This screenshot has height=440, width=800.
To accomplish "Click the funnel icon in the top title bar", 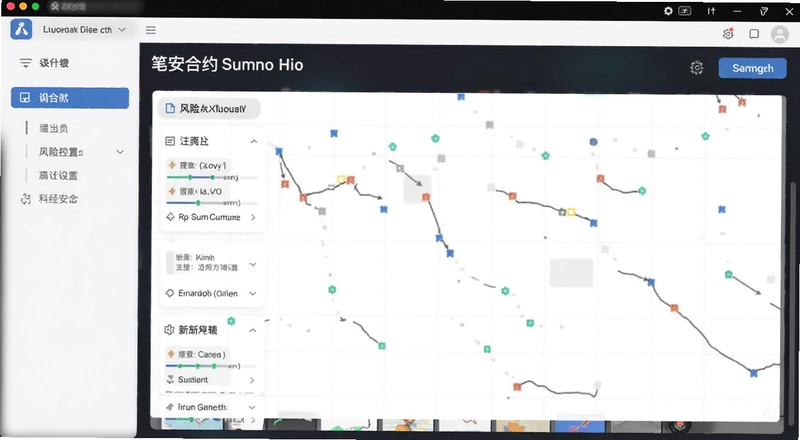I will tap(763, 11).
